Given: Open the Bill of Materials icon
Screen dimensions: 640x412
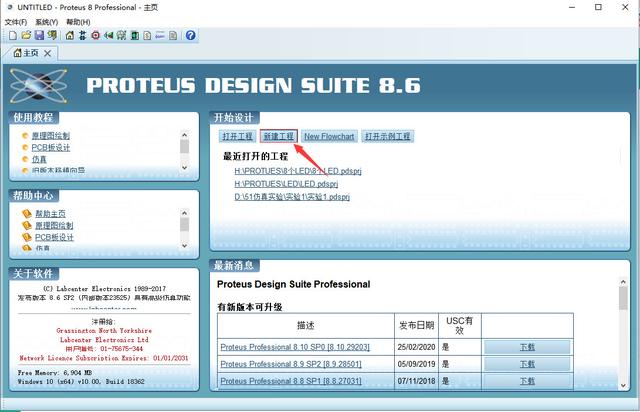Looking at the screenshot, I should [147, 36].
